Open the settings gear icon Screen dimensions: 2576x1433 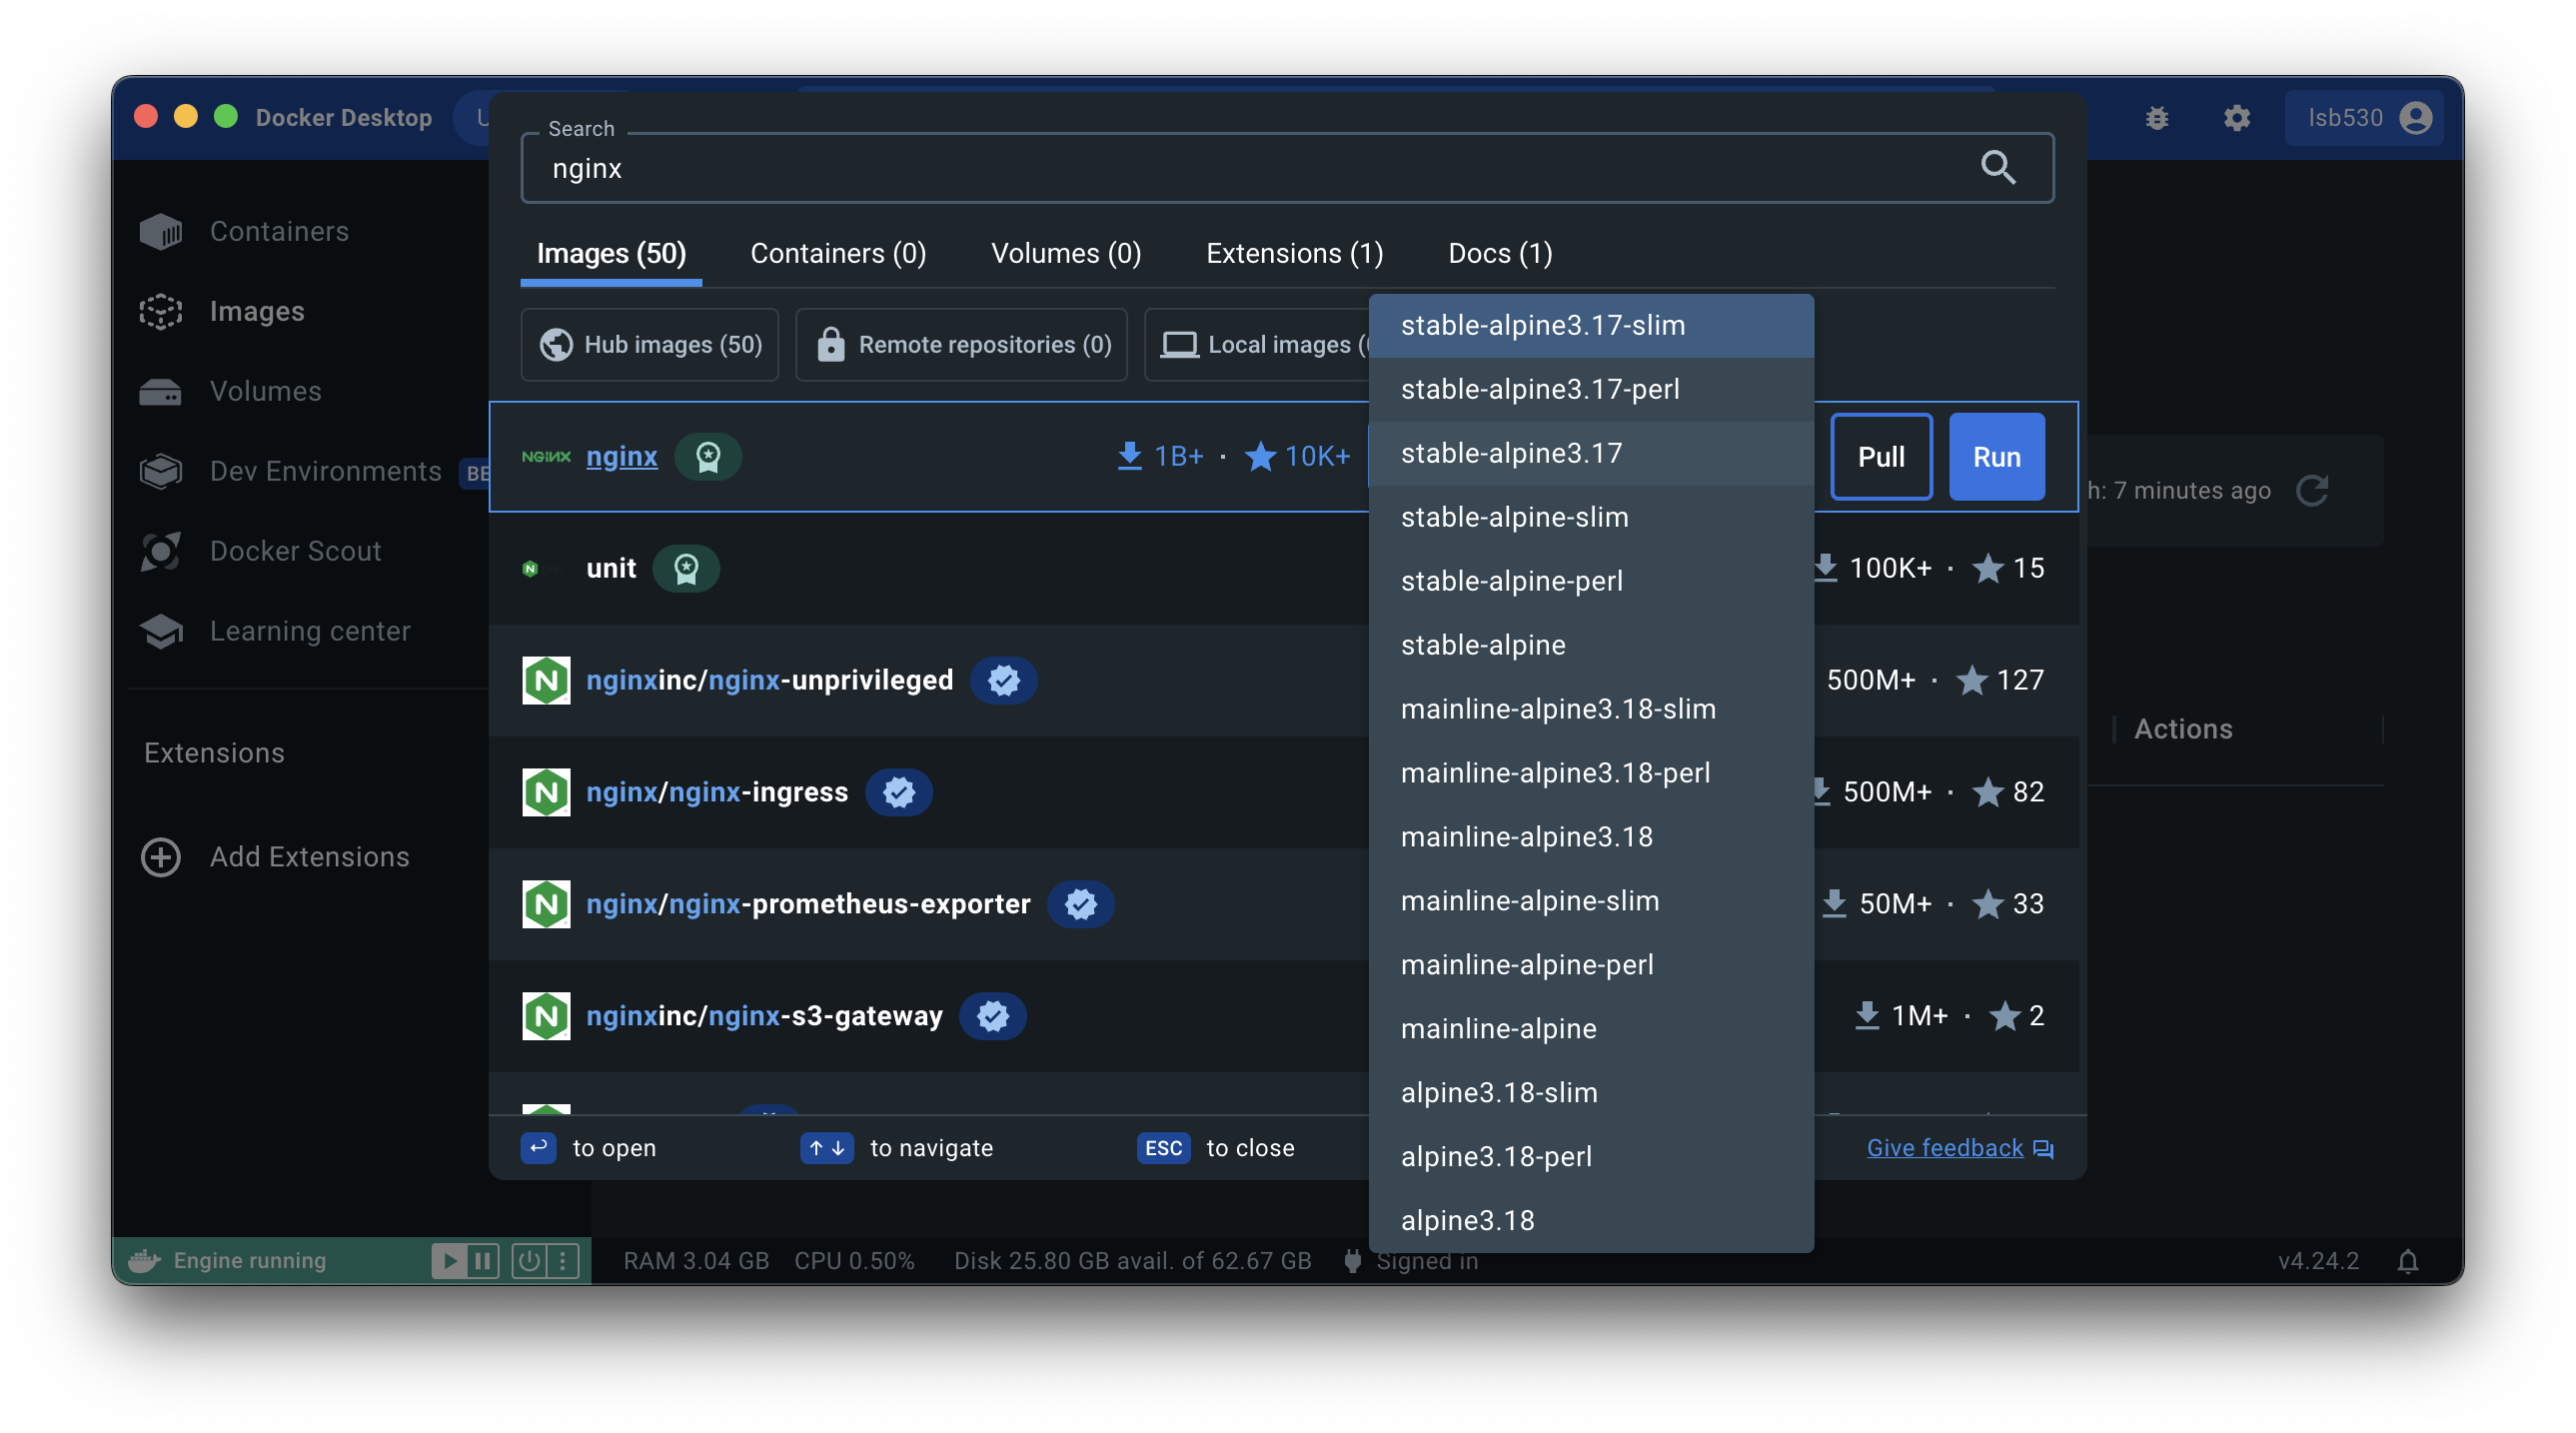tap(2236, 118)
